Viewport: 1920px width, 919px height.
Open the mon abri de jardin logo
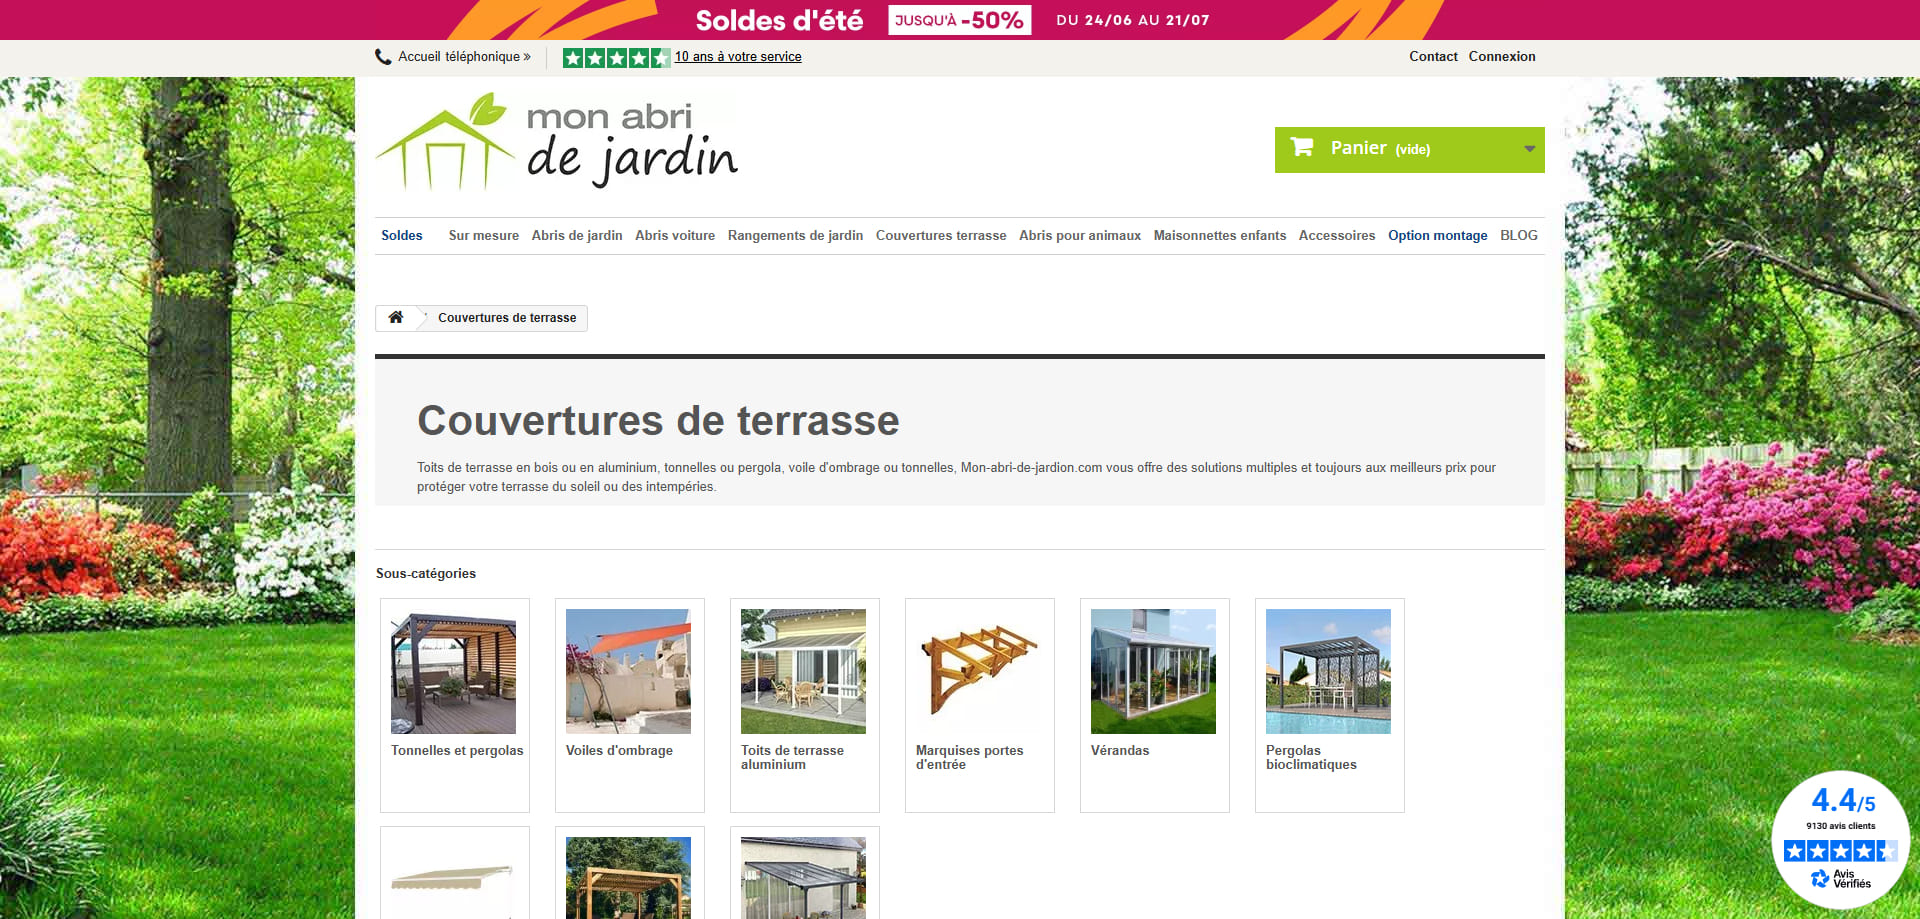coord(557,141)
